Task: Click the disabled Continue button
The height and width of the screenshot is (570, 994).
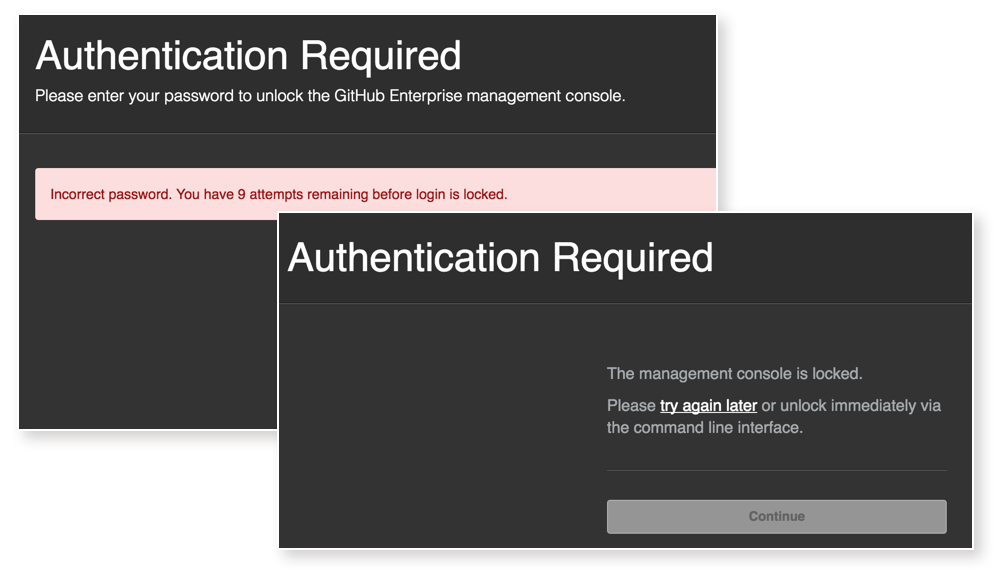Action: (777, 517)
